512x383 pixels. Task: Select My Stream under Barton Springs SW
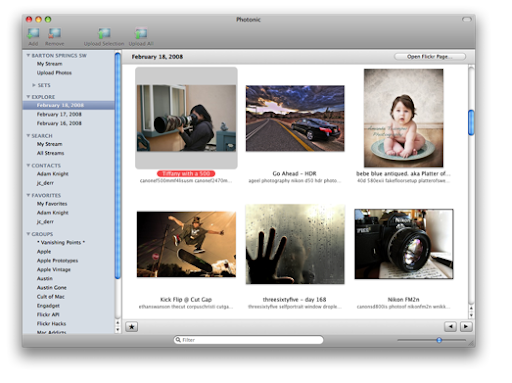click(50, 64)
